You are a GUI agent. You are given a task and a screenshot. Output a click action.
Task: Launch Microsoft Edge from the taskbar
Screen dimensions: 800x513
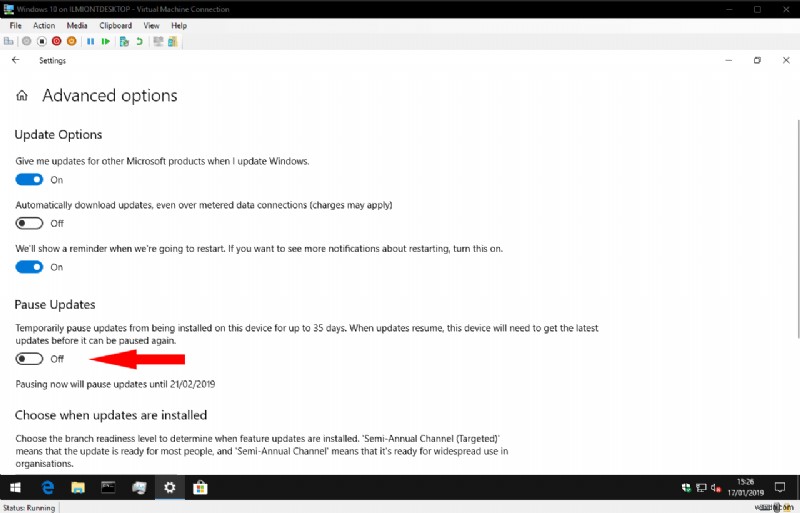click(x=48, y=487)
